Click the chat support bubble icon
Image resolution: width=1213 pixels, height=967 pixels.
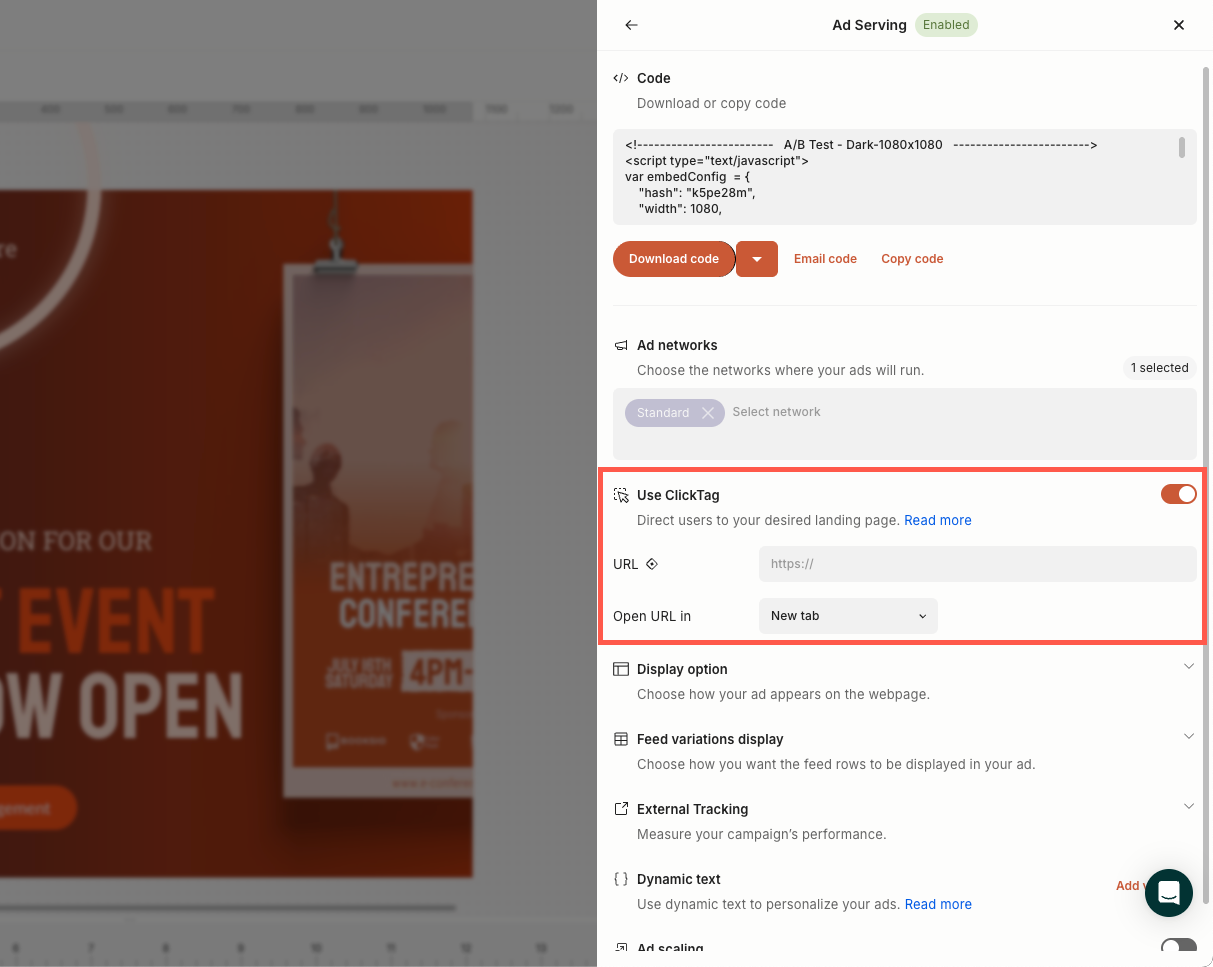[x=1168, y=892]
